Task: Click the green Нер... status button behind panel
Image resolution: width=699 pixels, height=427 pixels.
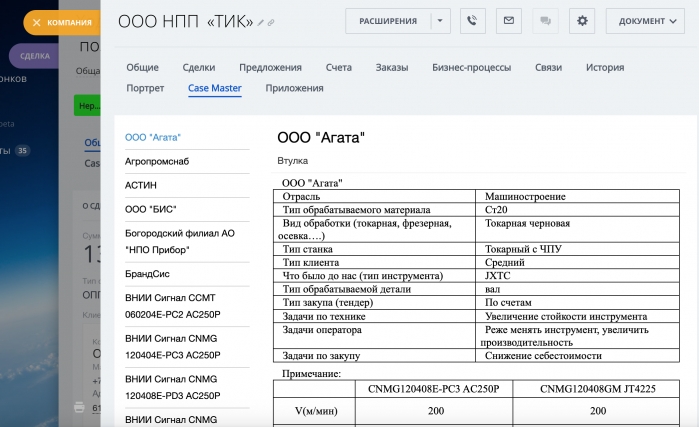Action: click(87, 106)
